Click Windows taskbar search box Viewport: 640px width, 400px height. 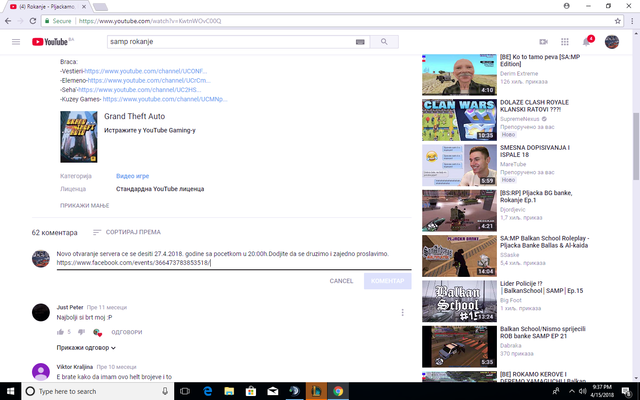point(98,391)
